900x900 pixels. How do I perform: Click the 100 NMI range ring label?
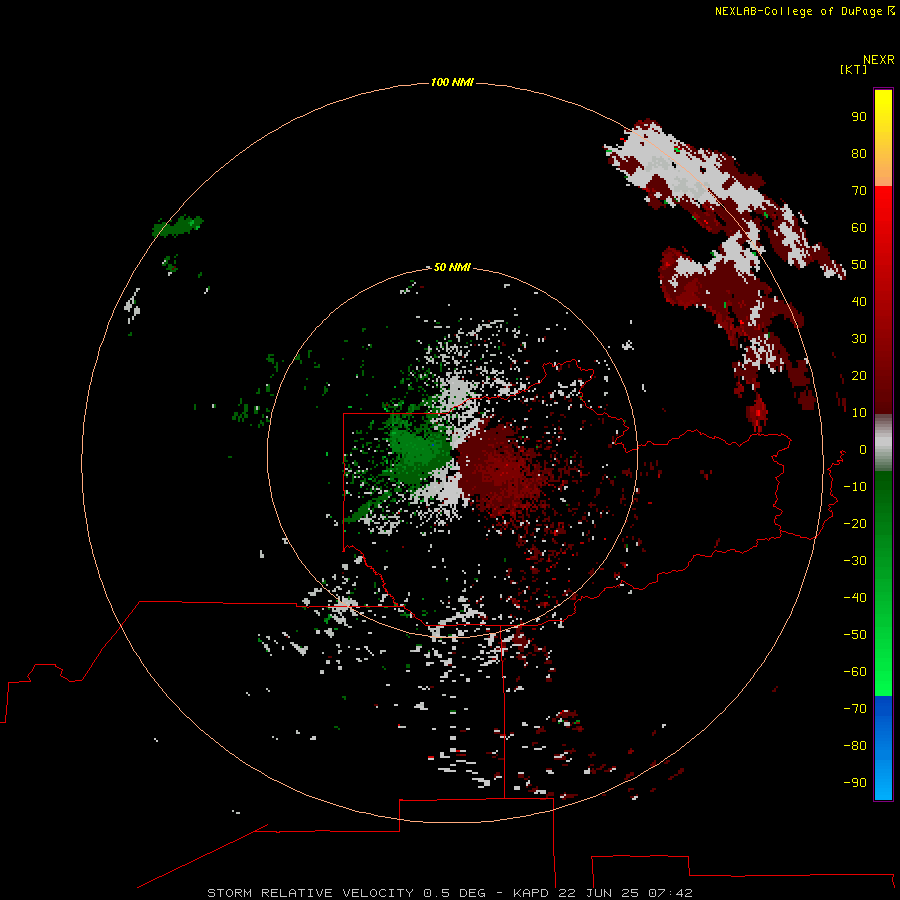pos(452,82)
